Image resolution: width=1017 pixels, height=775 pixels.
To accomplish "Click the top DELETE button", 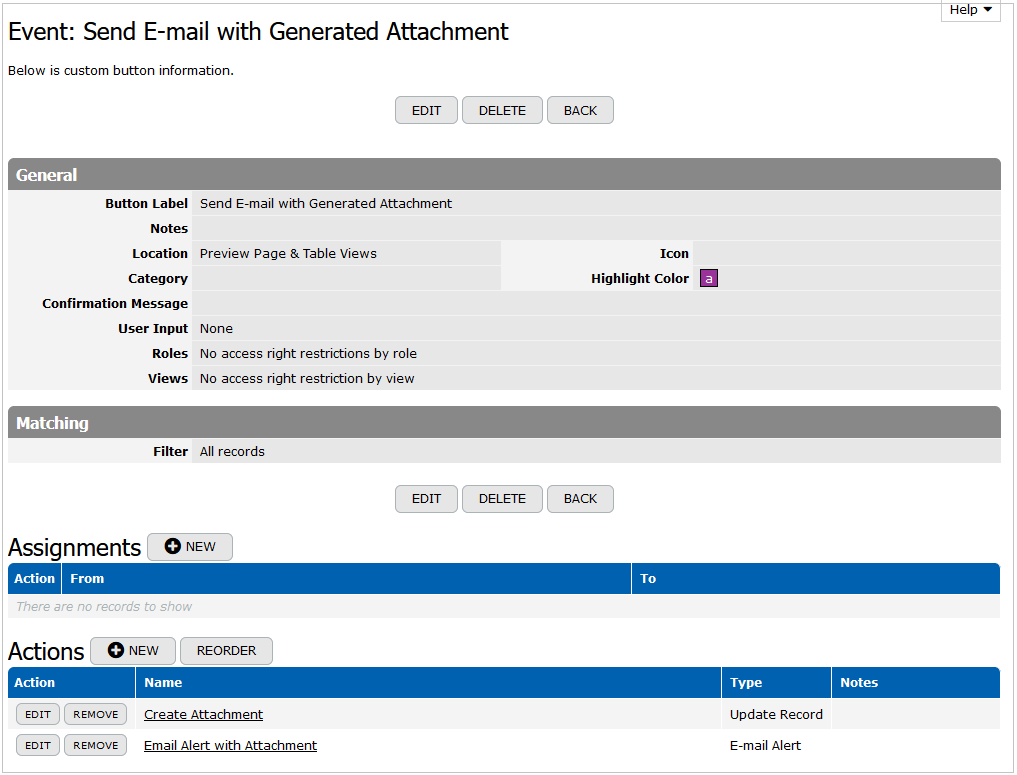I will point(502,111).
